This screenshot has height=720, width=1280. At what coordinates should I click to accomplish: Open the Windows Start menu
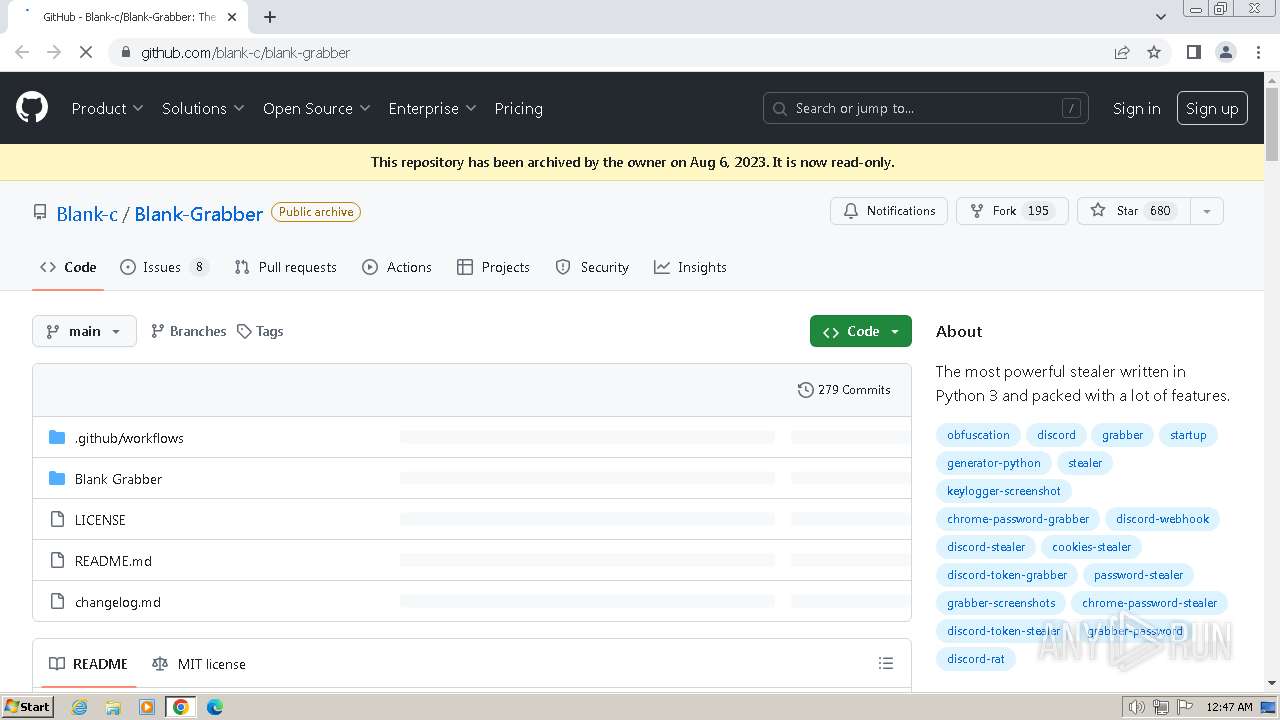(27, 707)
